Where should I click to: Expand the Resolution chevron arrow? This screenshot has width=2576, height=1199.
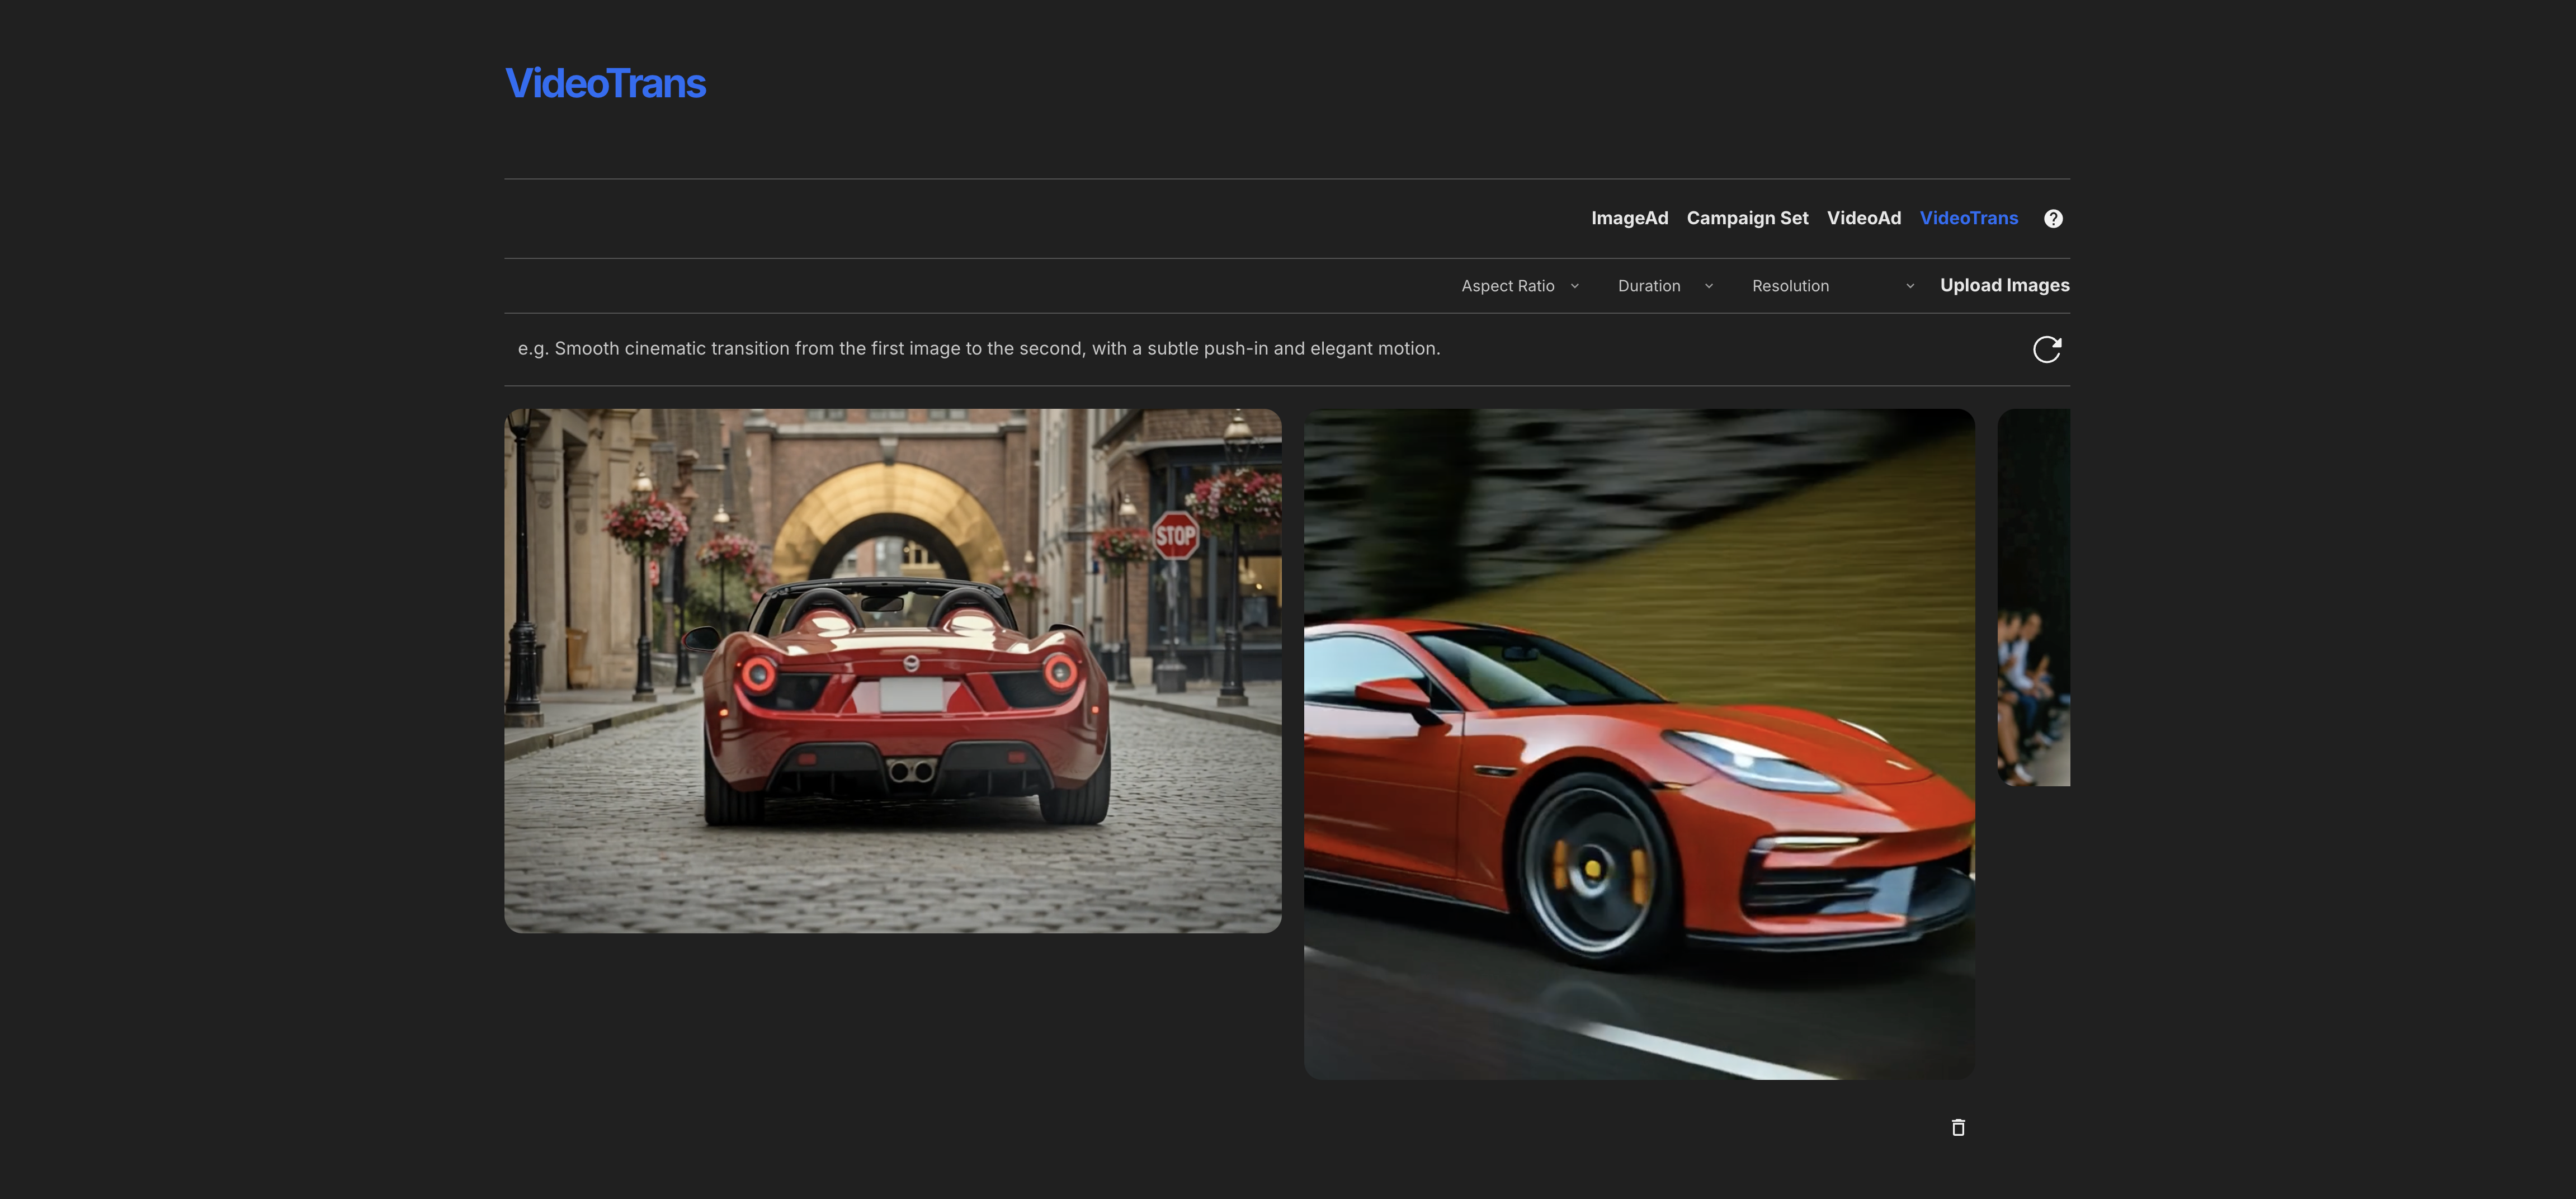tap(1910, 285)
